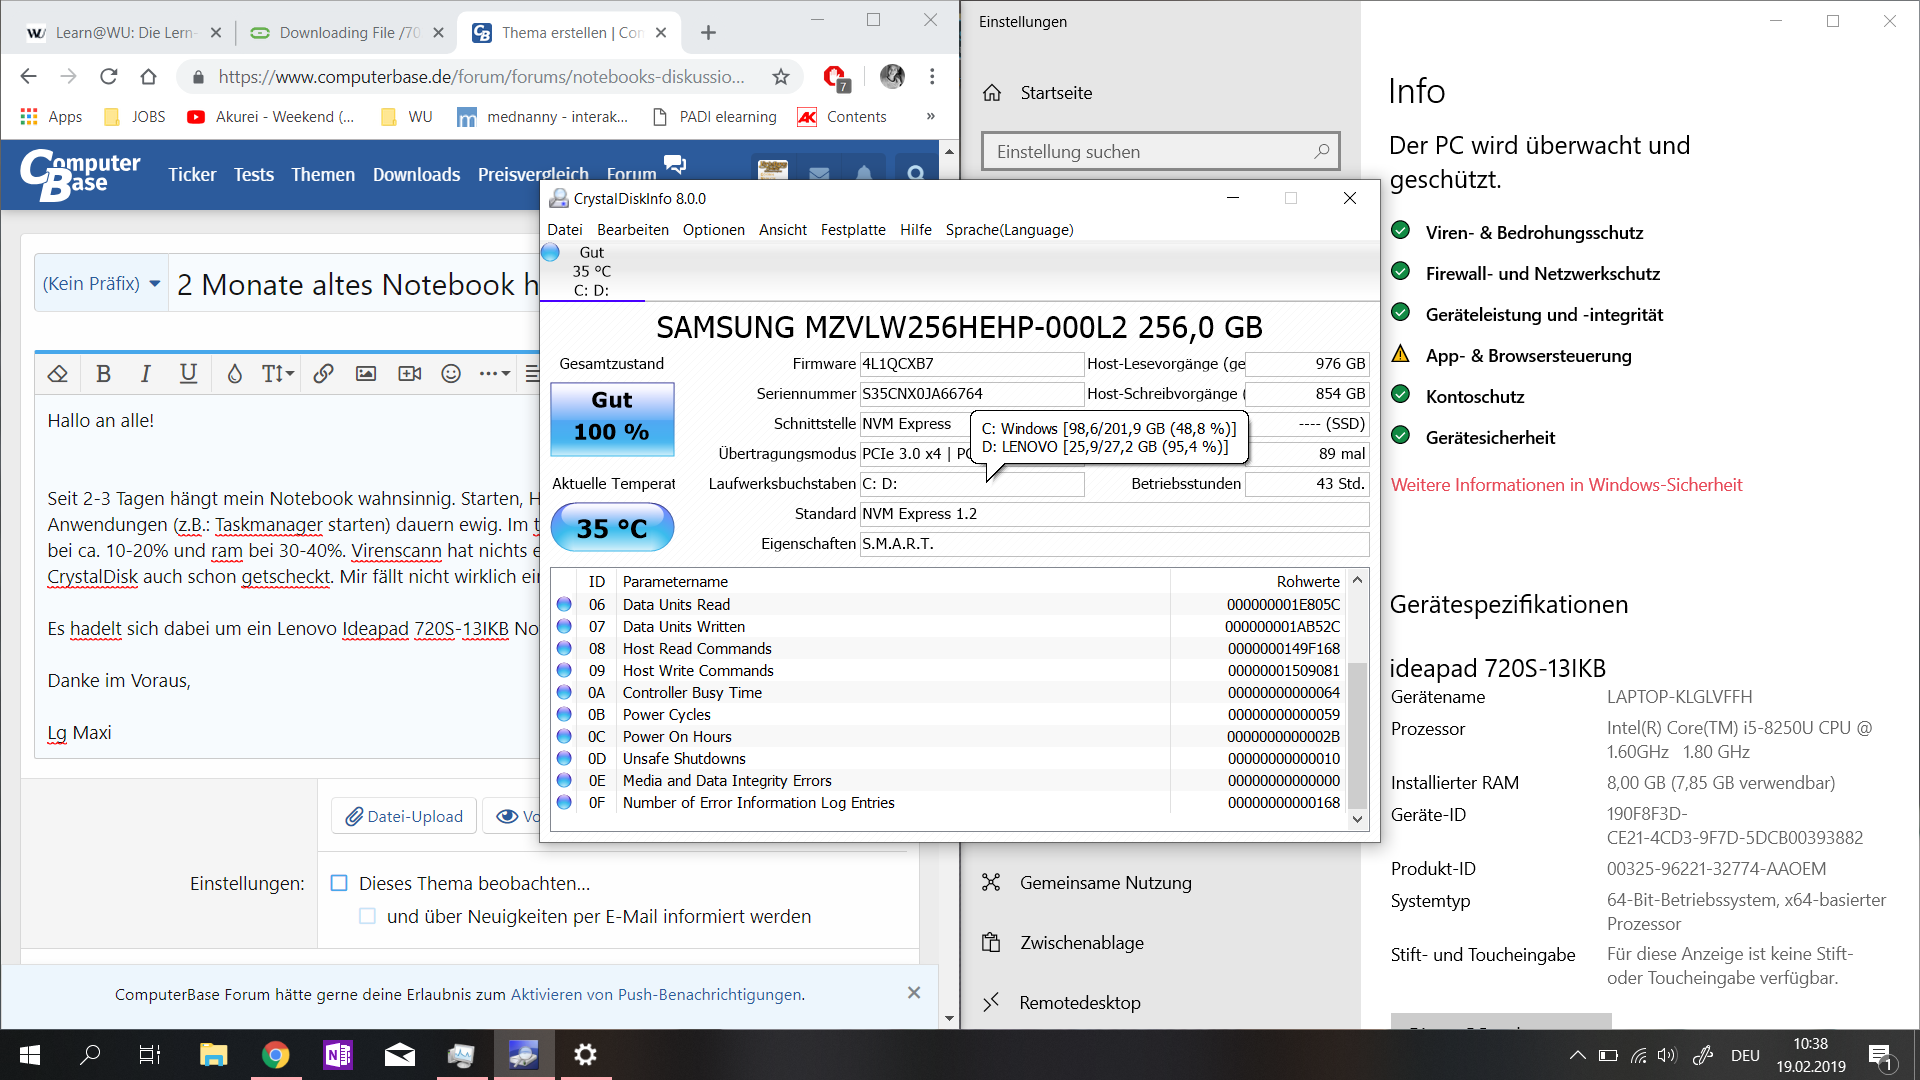Check 'Dieses Thema beobachten' checkbox
The image size is (1920, 1080).
339,883
